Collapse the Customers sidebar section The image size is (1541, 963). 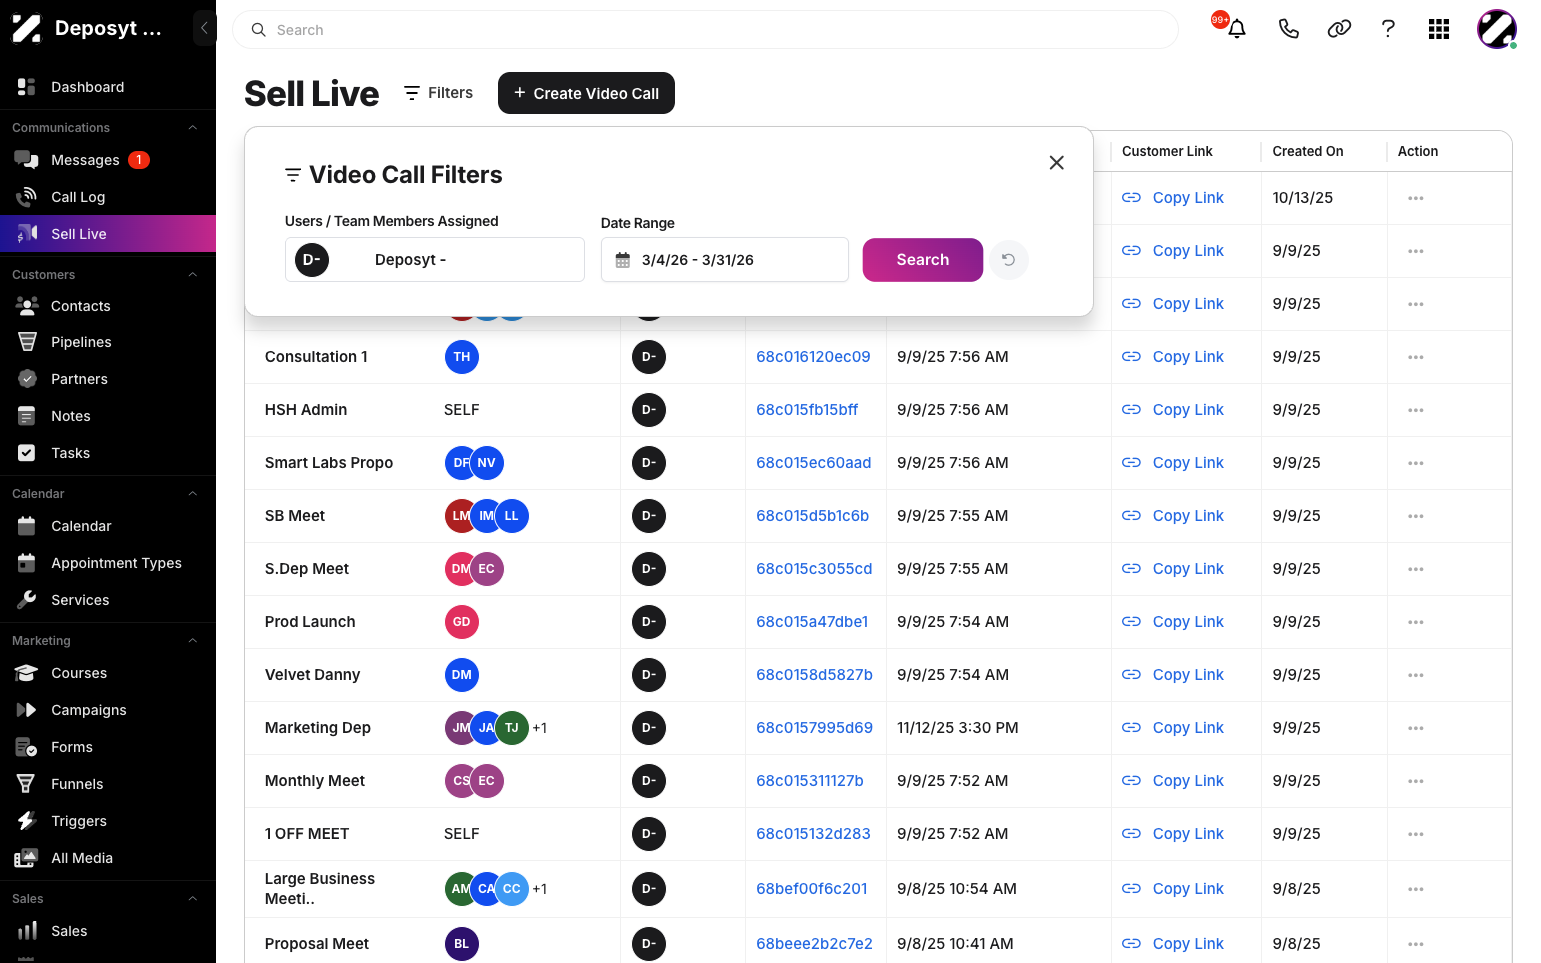coord(193,275)
